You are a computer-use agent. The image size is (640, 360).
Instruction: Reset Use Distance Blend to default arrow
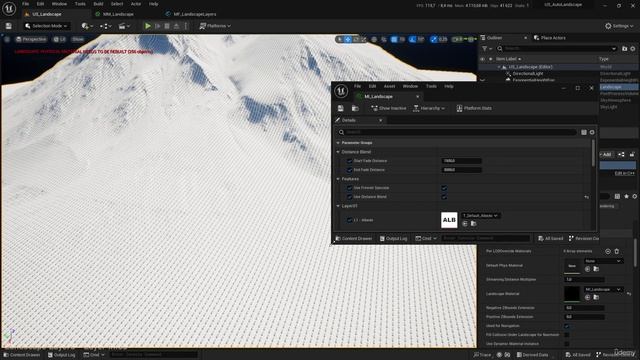point(587,197)
